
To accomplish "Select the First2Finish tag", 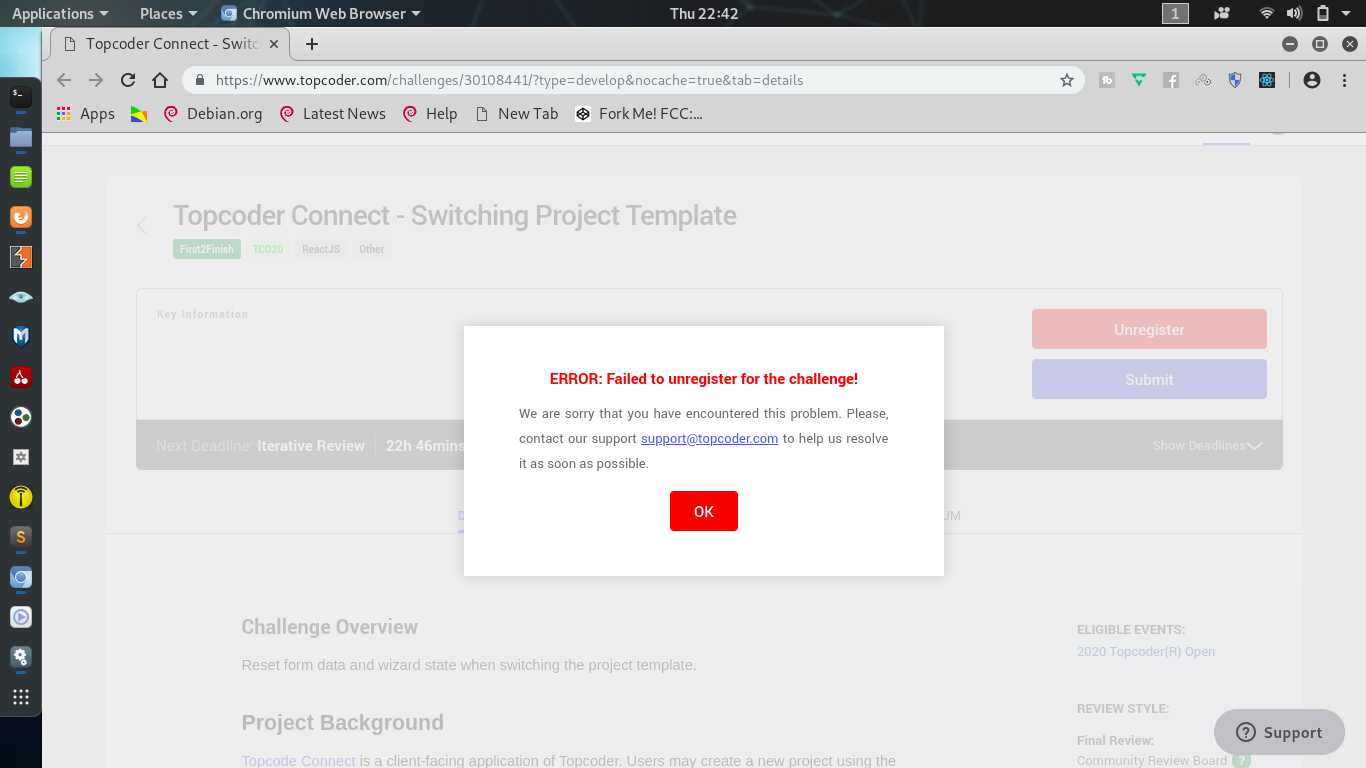I will point(207,249).
